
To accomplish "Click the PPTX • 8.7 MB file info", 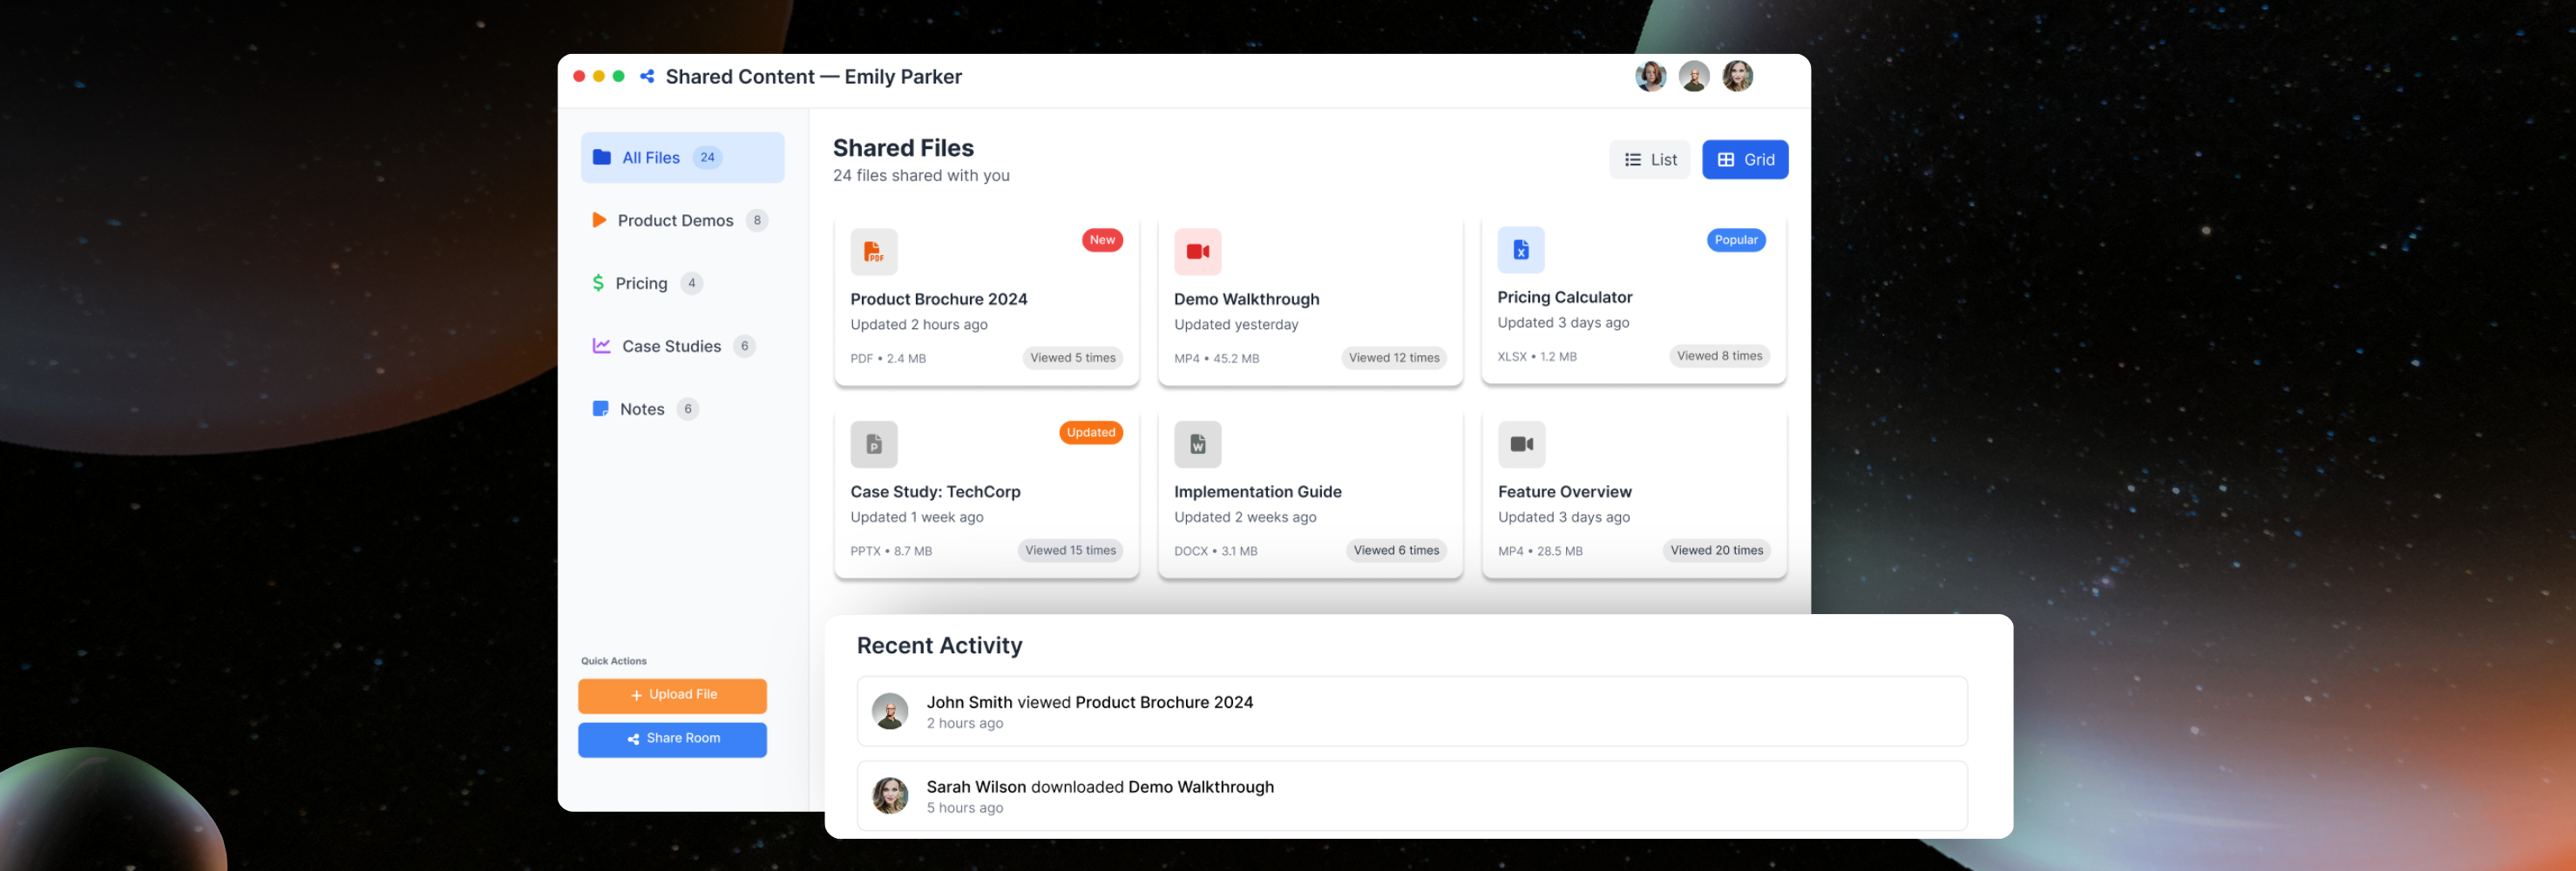I will 890,551.
